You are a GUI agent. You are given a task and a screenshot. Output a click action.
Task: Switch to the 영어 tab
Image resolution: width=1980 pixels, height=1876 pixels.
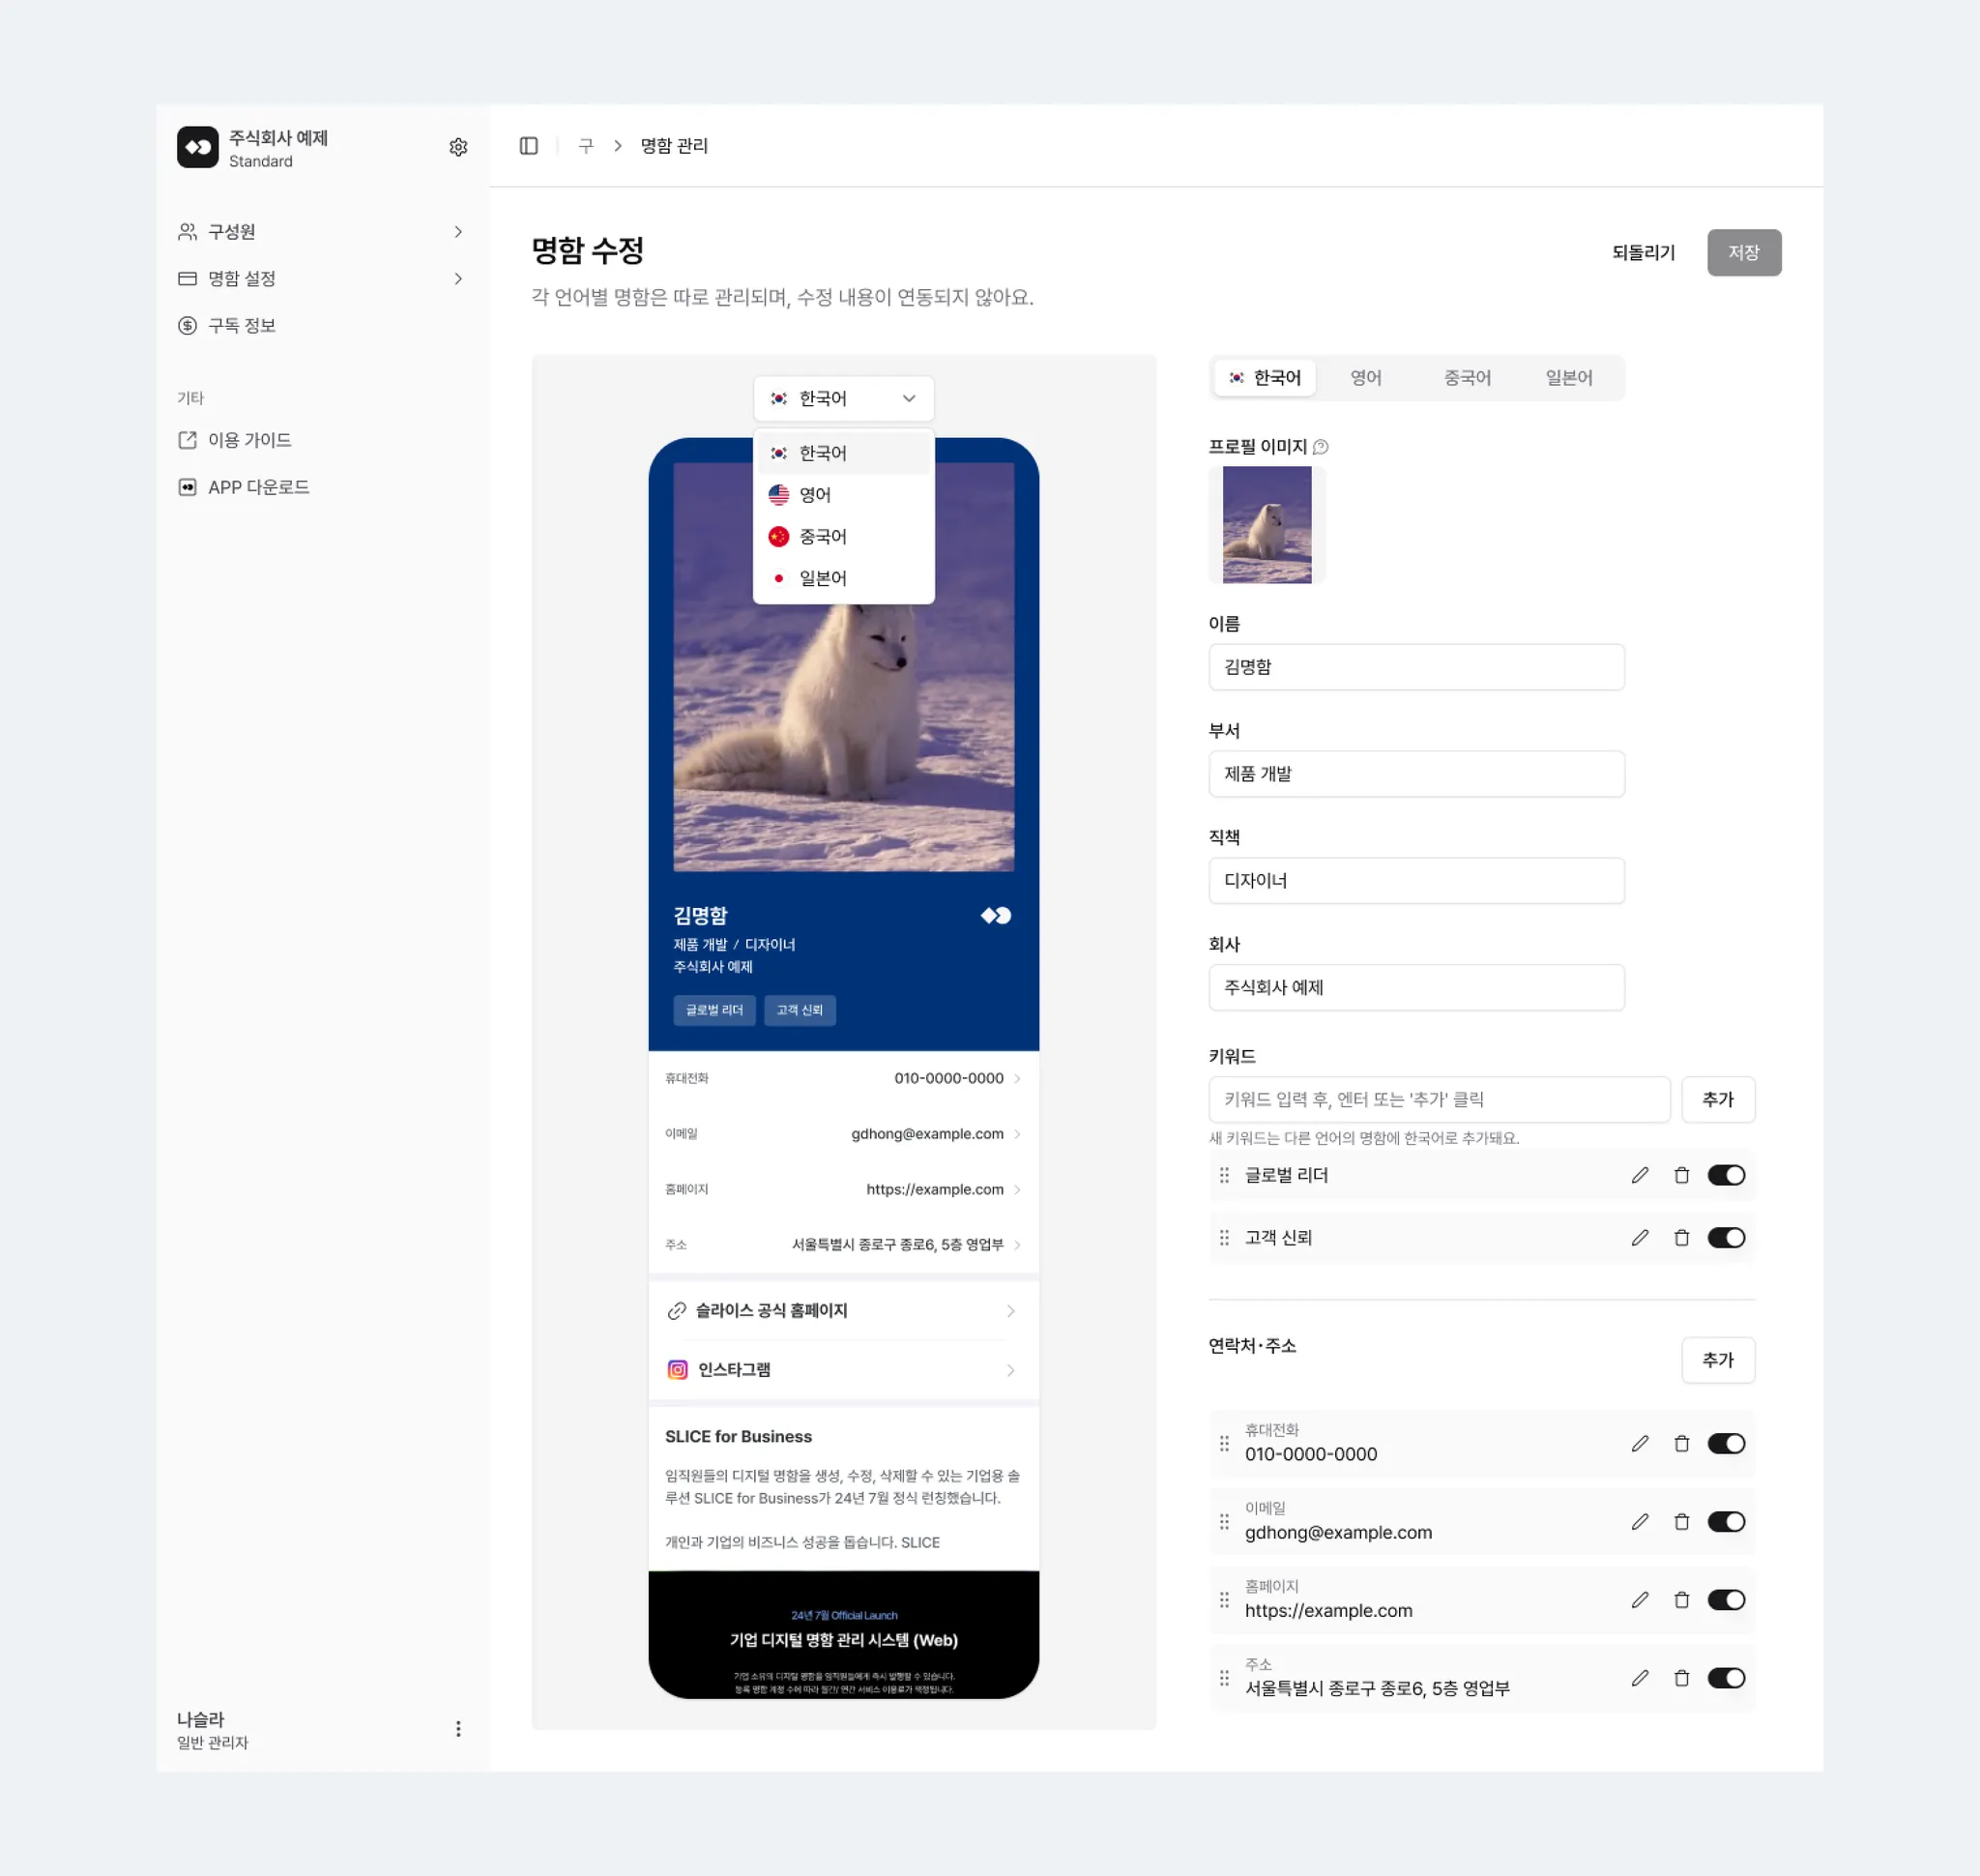point(1365,378)
